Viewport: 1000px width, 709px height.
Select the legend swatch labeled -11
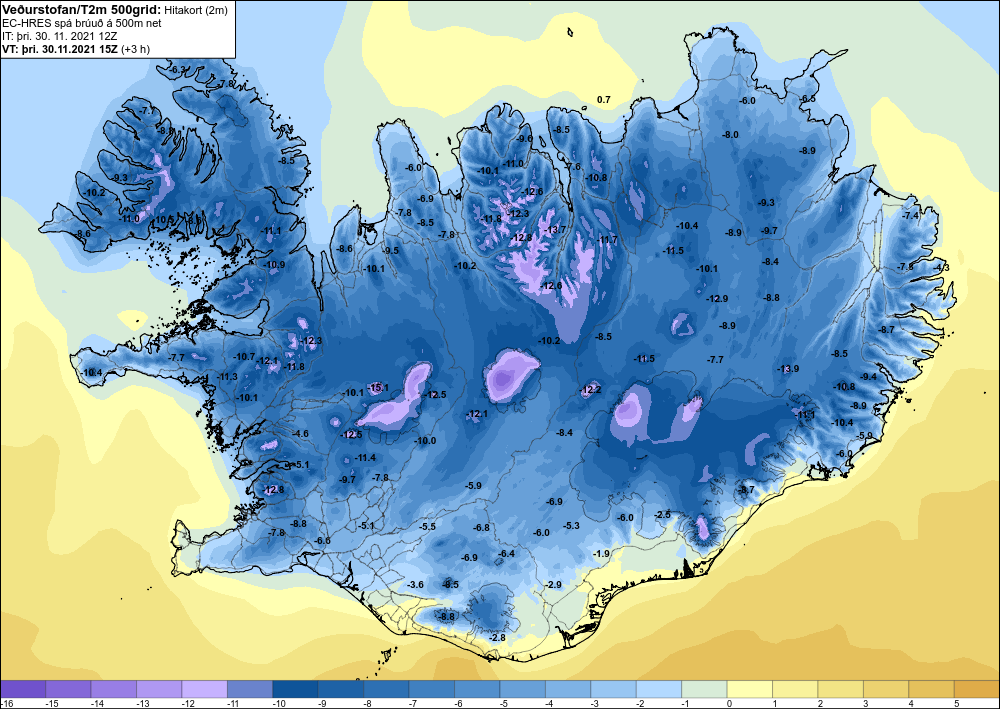pyautogui.click(x=250, y=689)
